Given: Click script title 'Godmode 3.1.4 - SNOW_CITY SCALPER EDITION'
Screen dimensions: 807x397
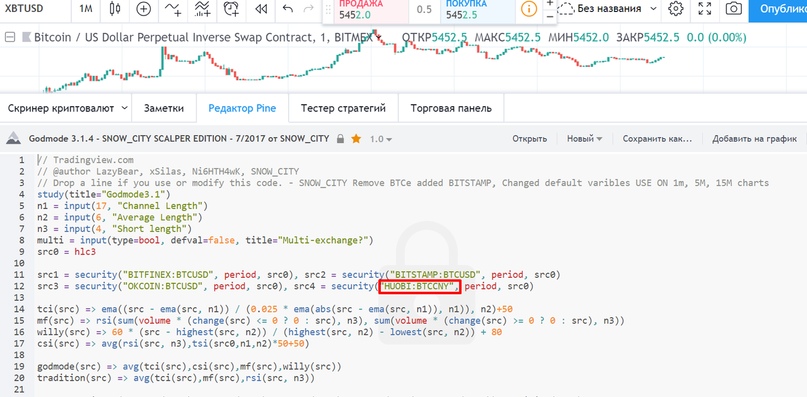Looking at the screenshot, I should click(x=179, y=139).
